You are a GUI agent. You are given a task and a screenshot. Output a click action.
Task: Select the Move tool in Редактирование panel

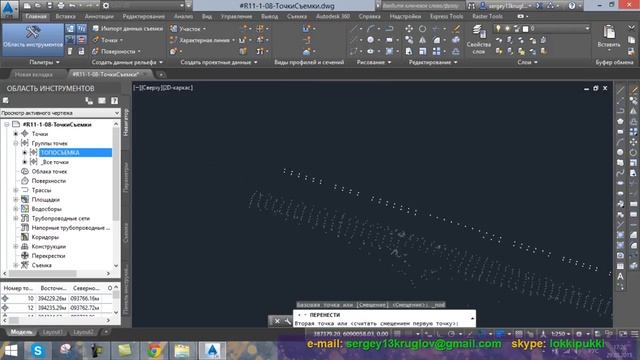[409, 29]
